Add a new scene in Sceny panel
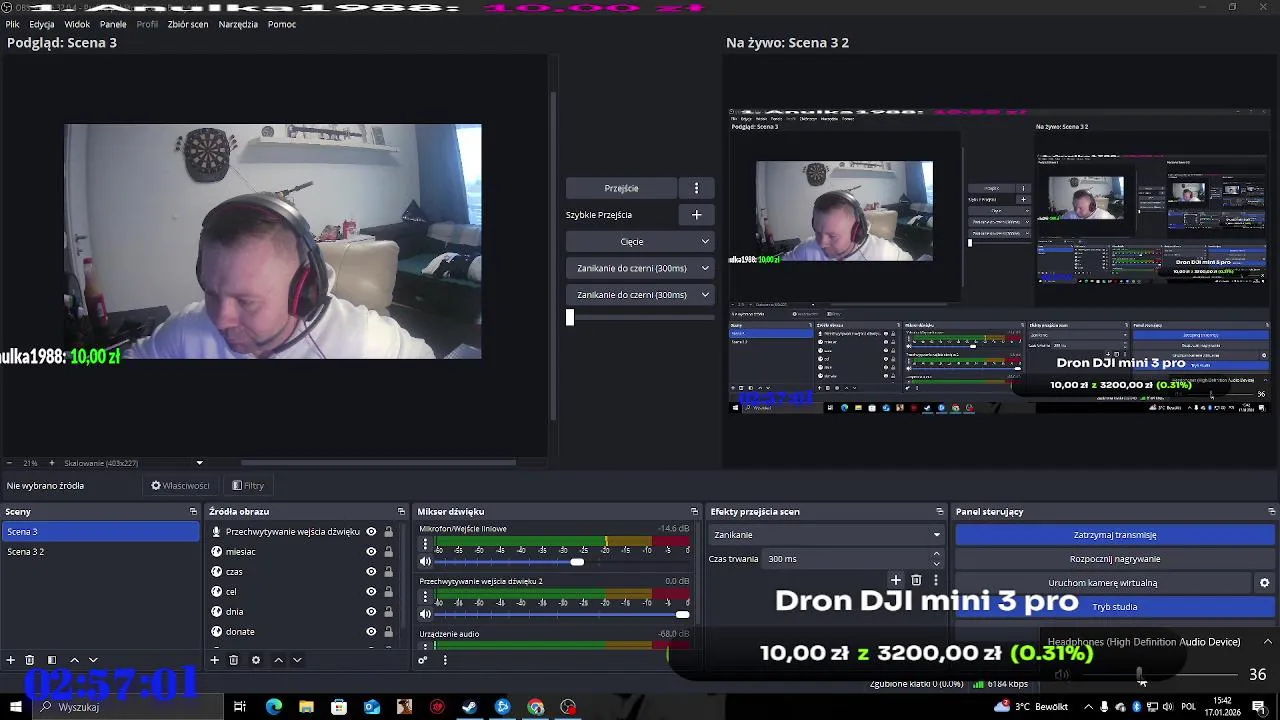The height and width of the screenshot is (720, 1280). (x=11, y=660)
